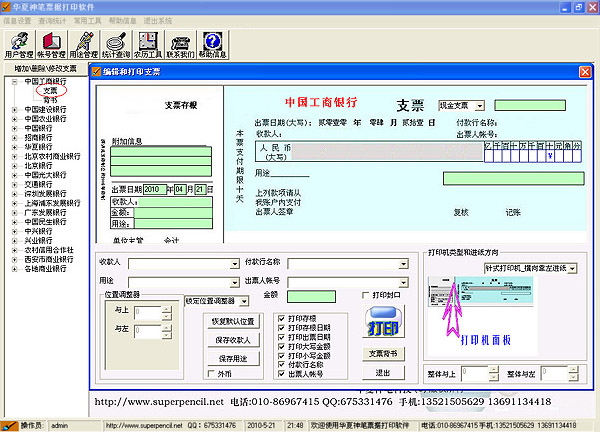Click the 金额 amount input field

point(311,297)
